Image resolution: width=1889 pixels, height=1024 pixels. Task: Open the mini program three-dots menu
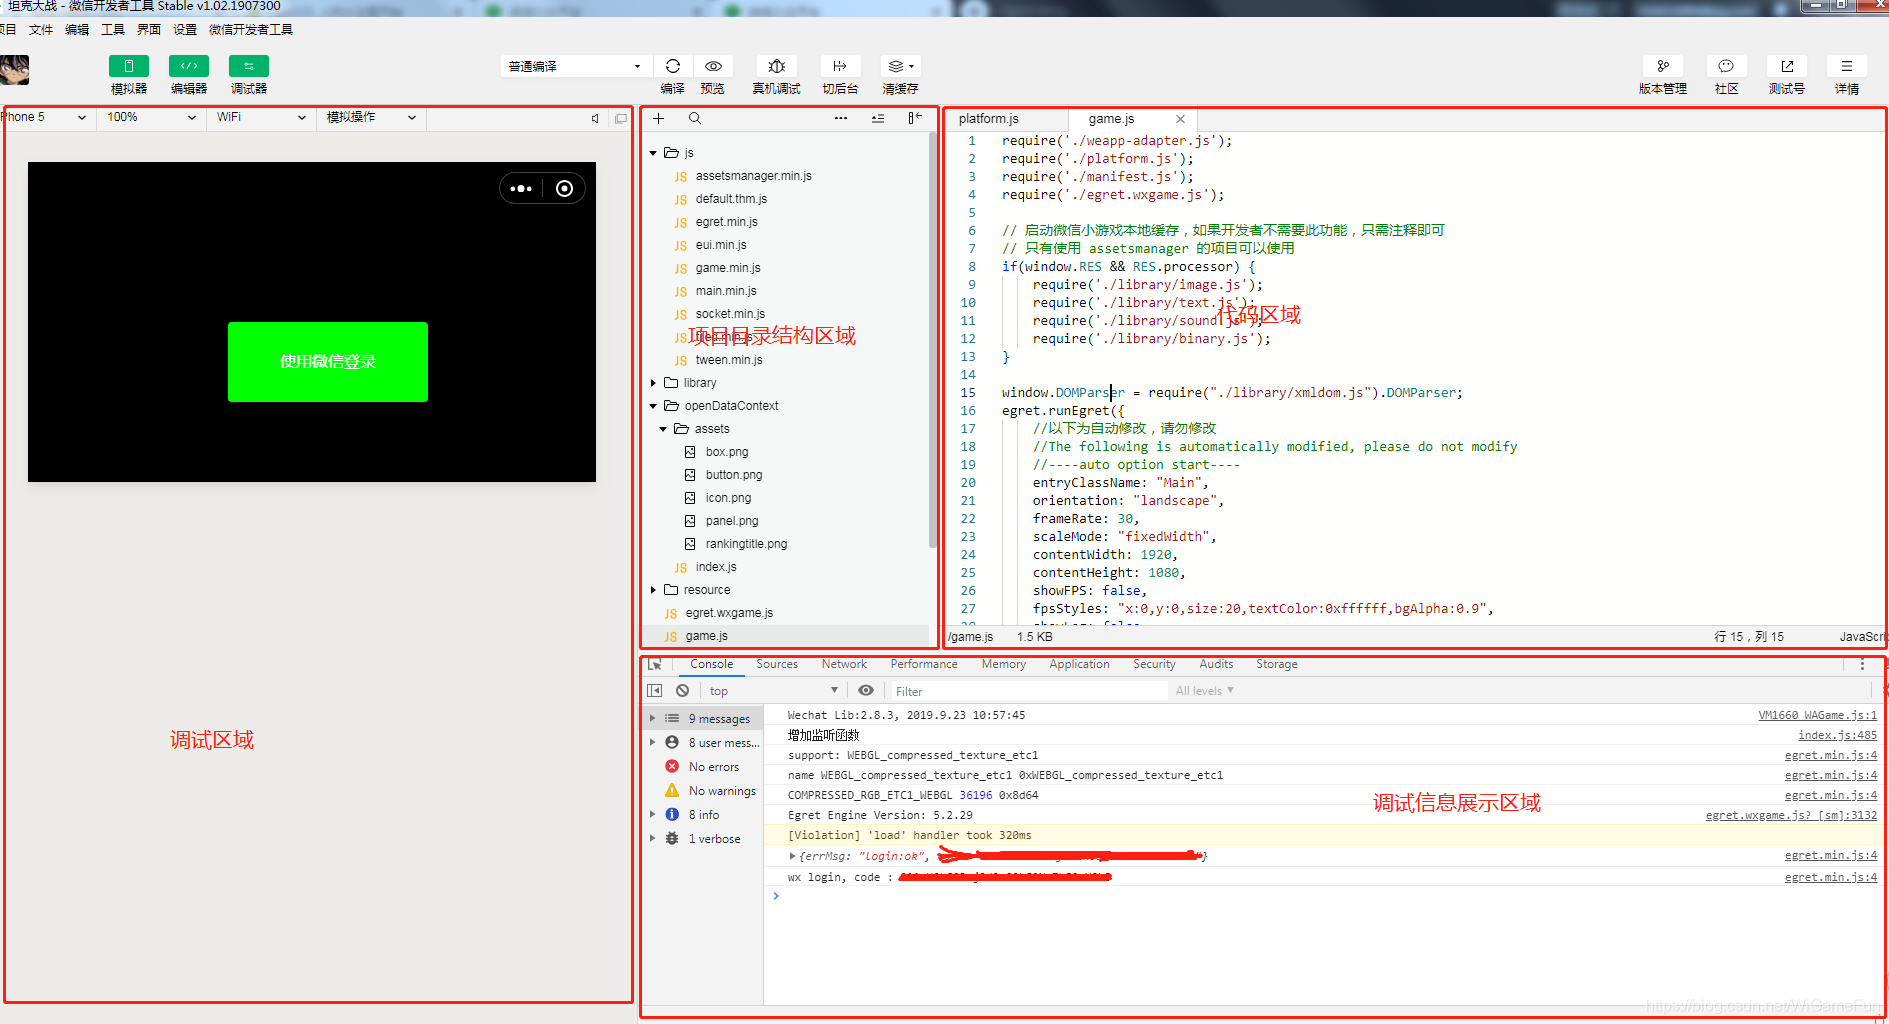(521, 189)
